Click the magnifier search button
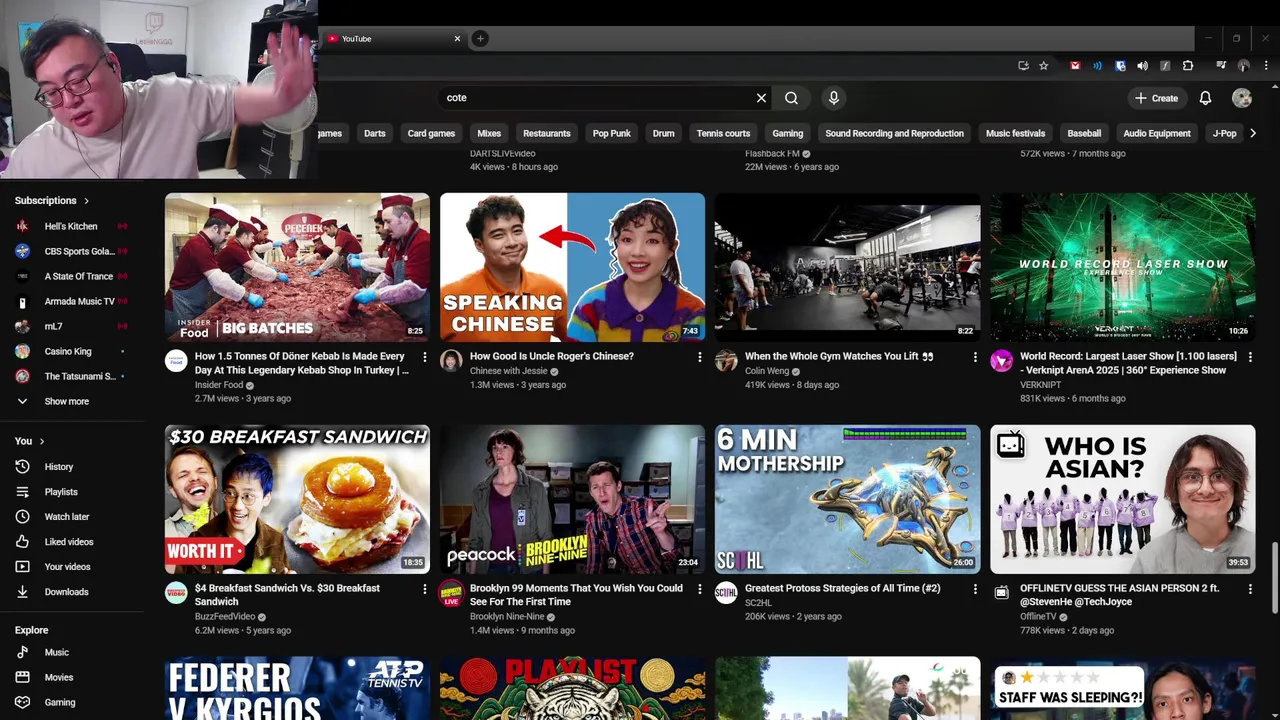Image resolution: width=1280 pixels, height=720 pixels. pyautogui.click(x=791, y=98)
